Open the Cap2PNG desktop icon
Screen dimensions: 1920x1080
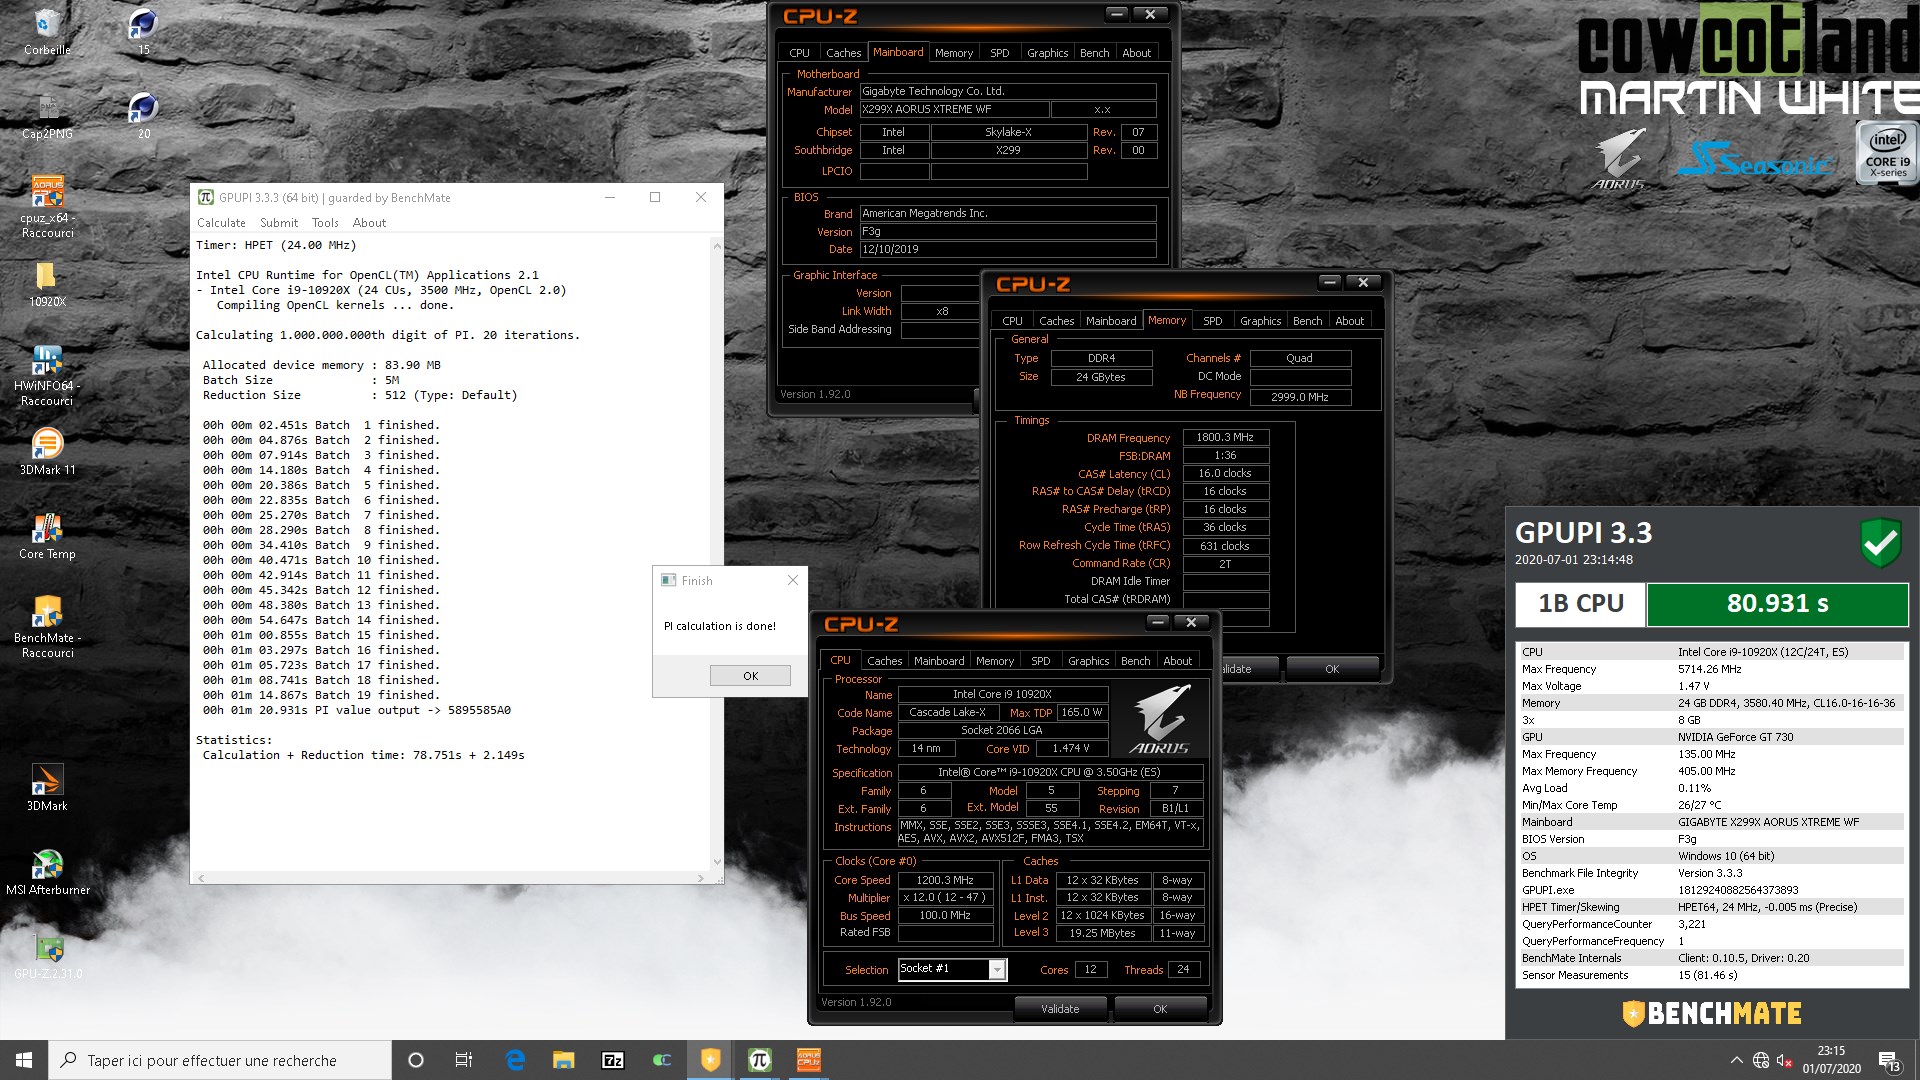click(x=47, y=116)
